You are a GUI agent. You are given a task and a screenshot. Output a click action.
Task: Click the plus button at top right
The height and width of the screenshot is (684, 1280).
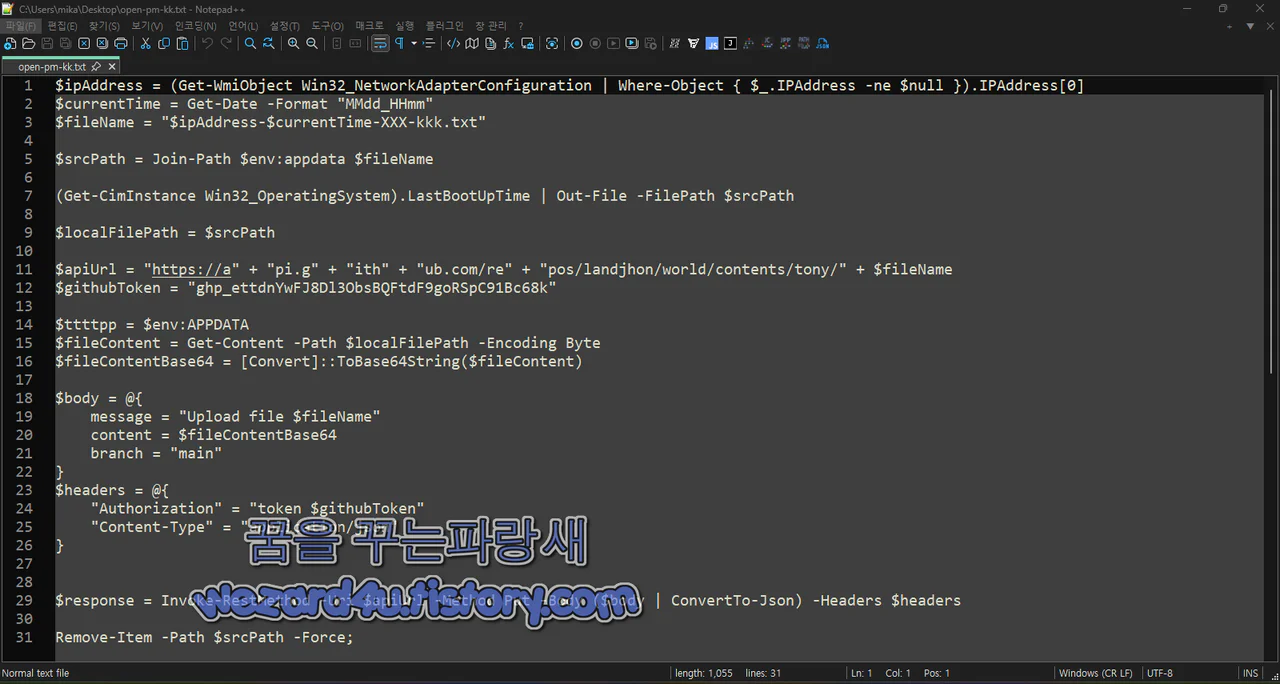pos(1230,26)
